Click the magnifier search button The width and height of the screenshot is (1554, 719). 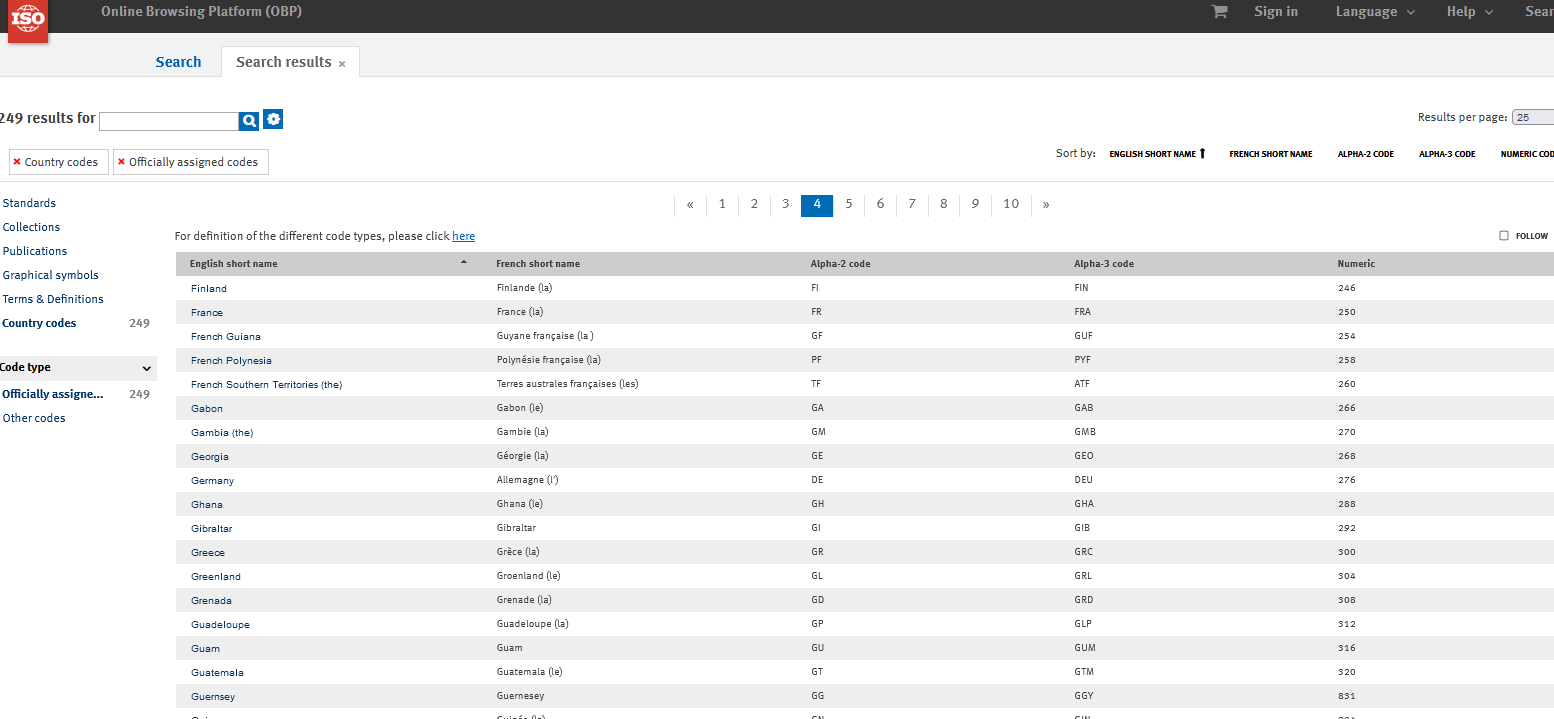[249, 120]
